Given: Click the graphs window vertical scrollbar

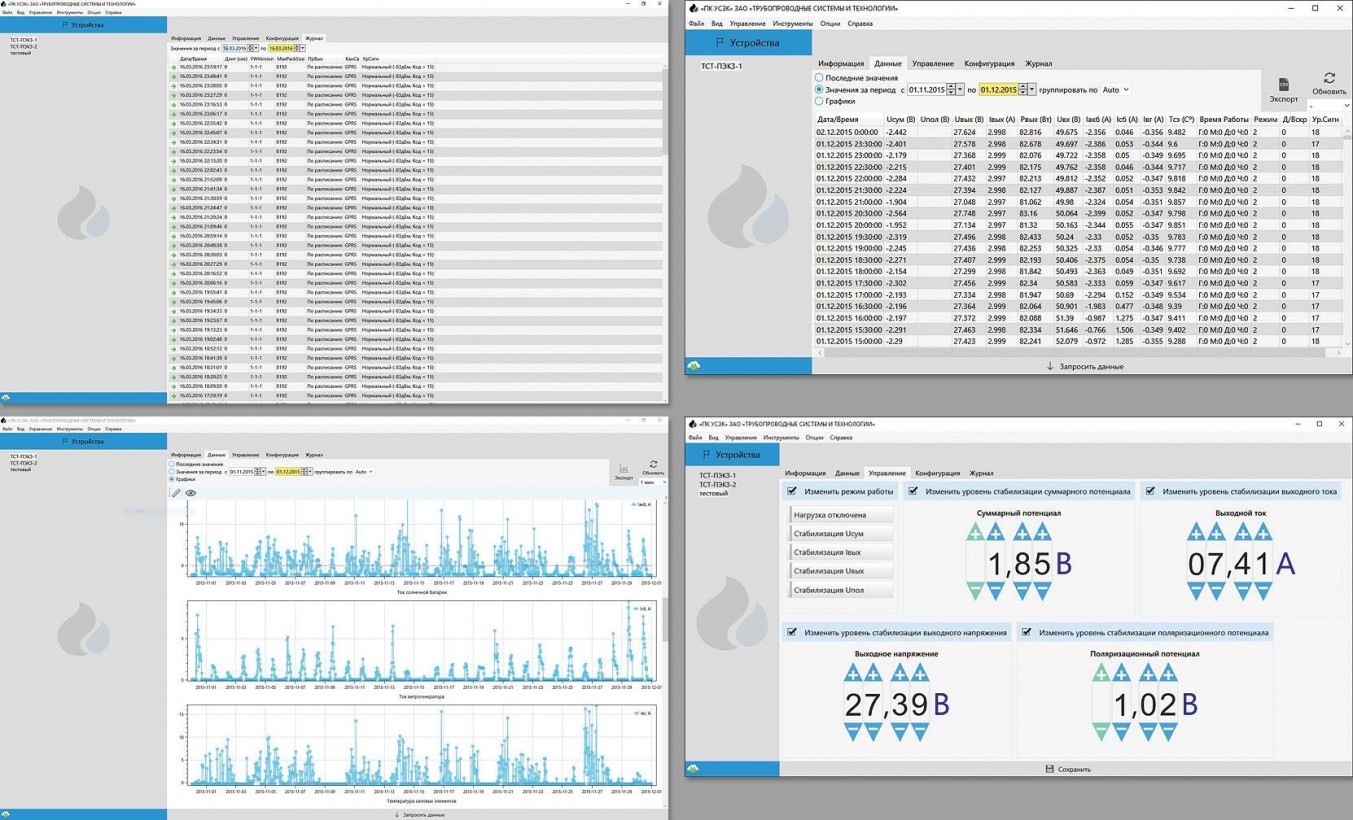Looking at the screenshot, I should (663, 620).
